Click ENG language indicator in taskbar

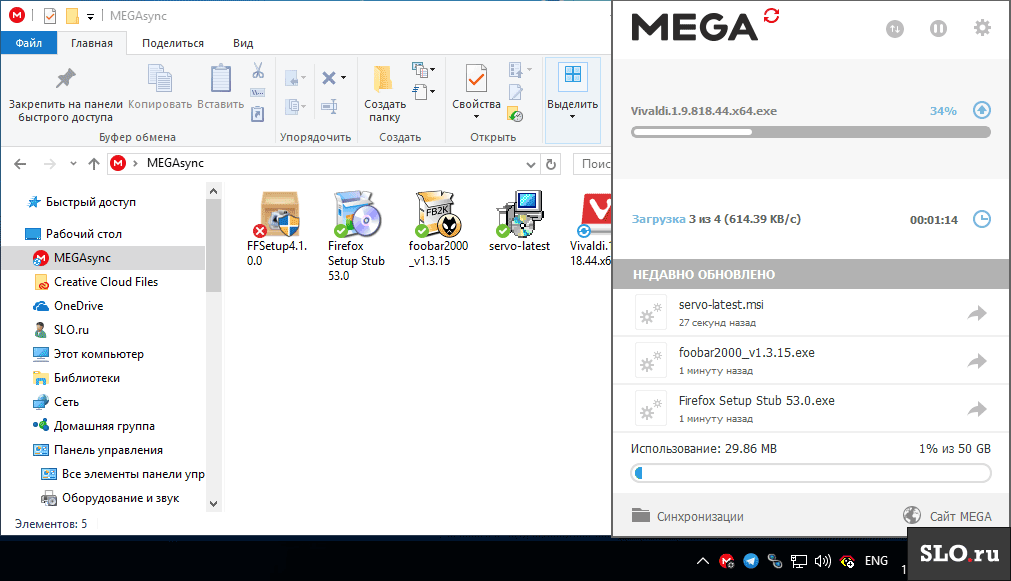(x=876, y=561)
